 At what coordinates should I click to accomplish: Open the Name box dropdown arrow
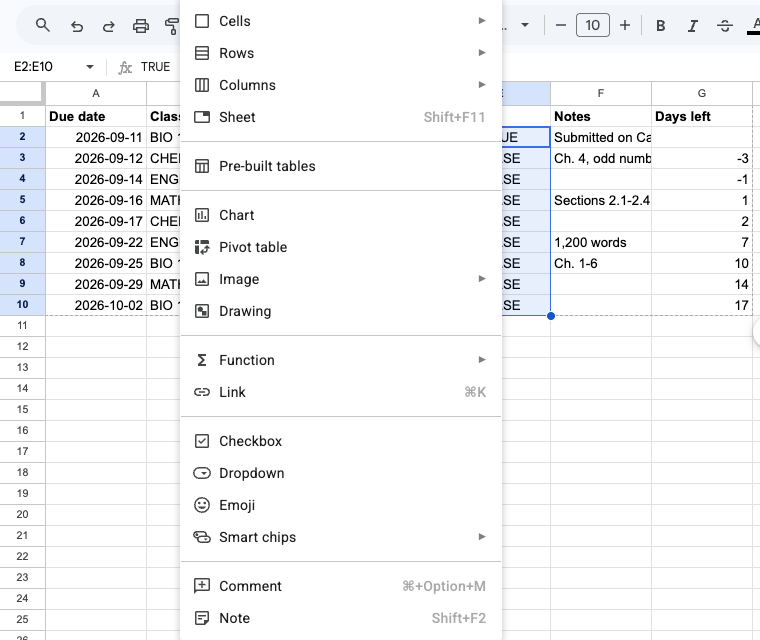pos(90,67)
